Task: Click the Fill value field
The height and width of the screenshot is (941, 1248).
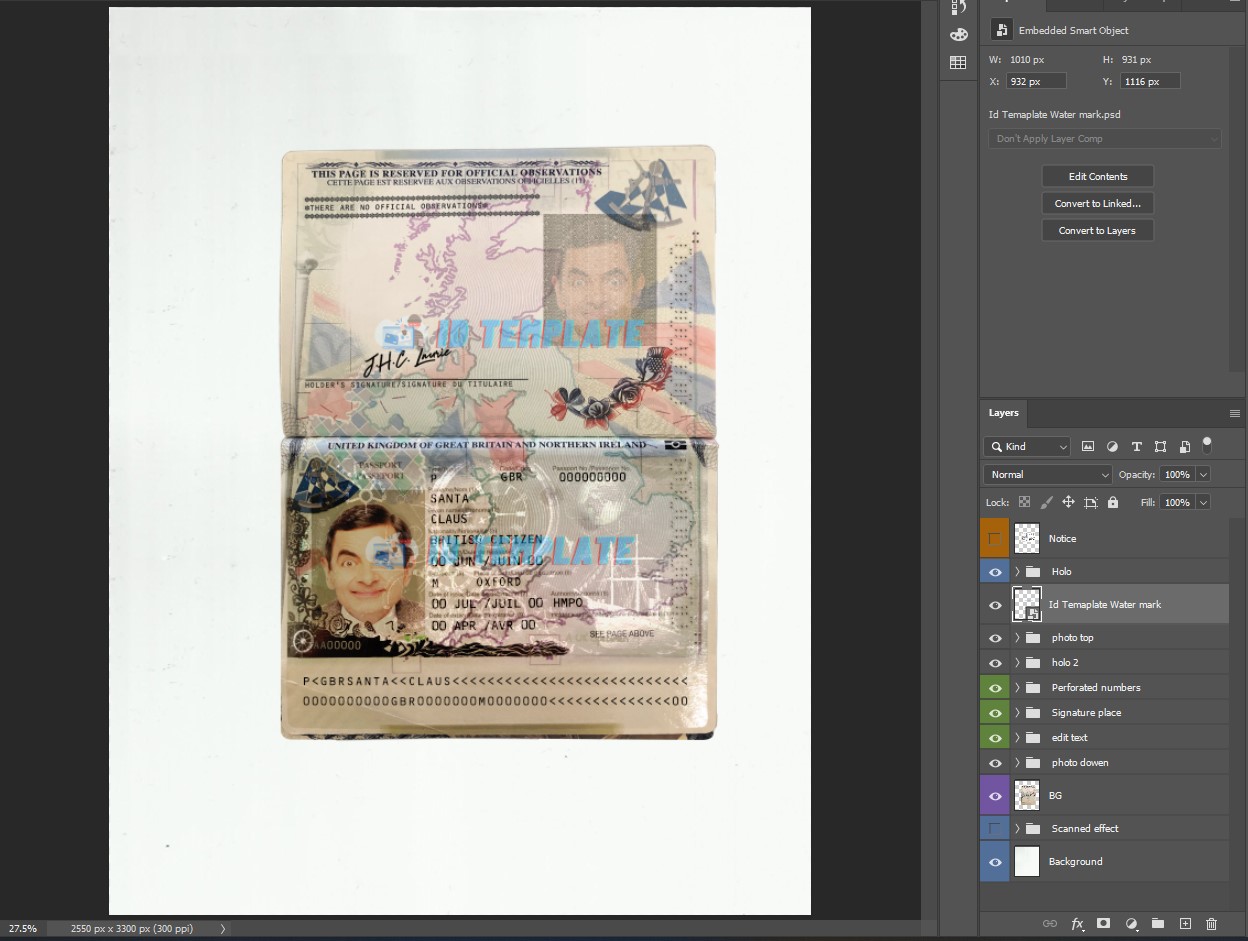Action: tap(1177, 502)
